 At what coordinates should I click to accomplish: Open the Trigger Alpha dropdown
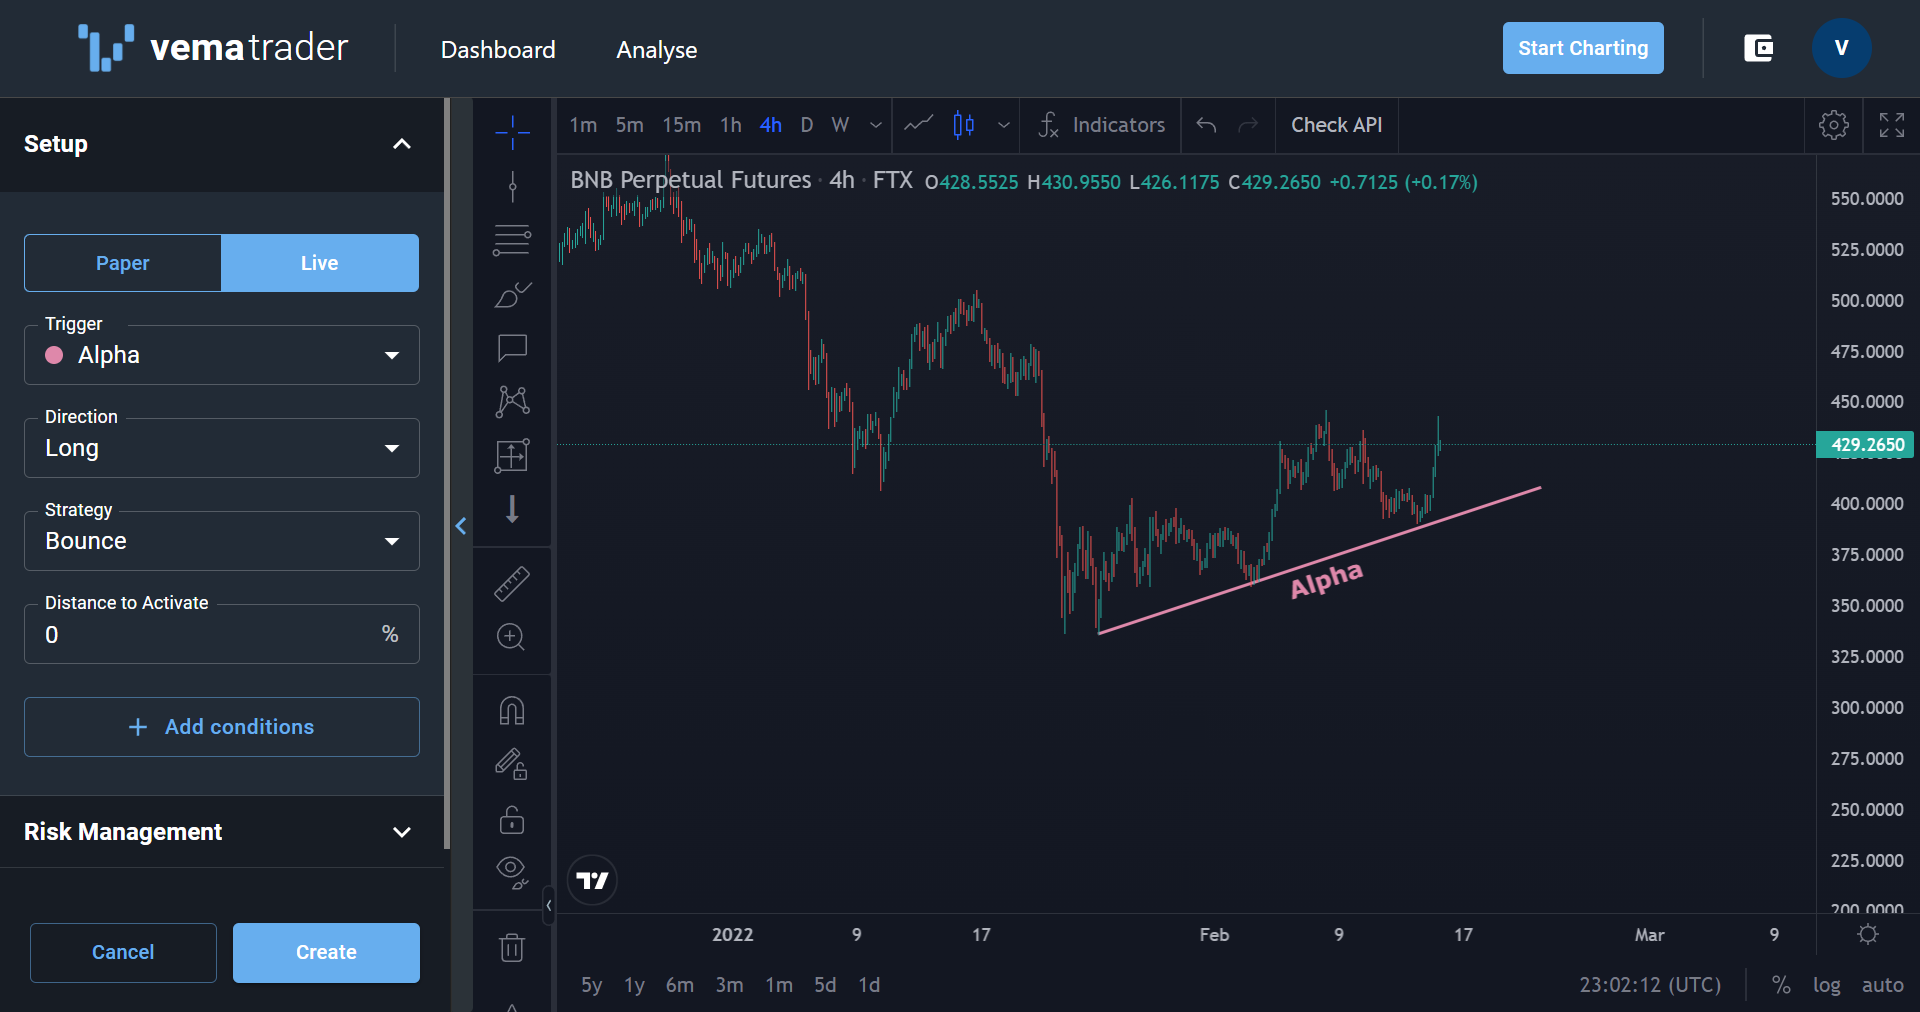click(222, 355)
